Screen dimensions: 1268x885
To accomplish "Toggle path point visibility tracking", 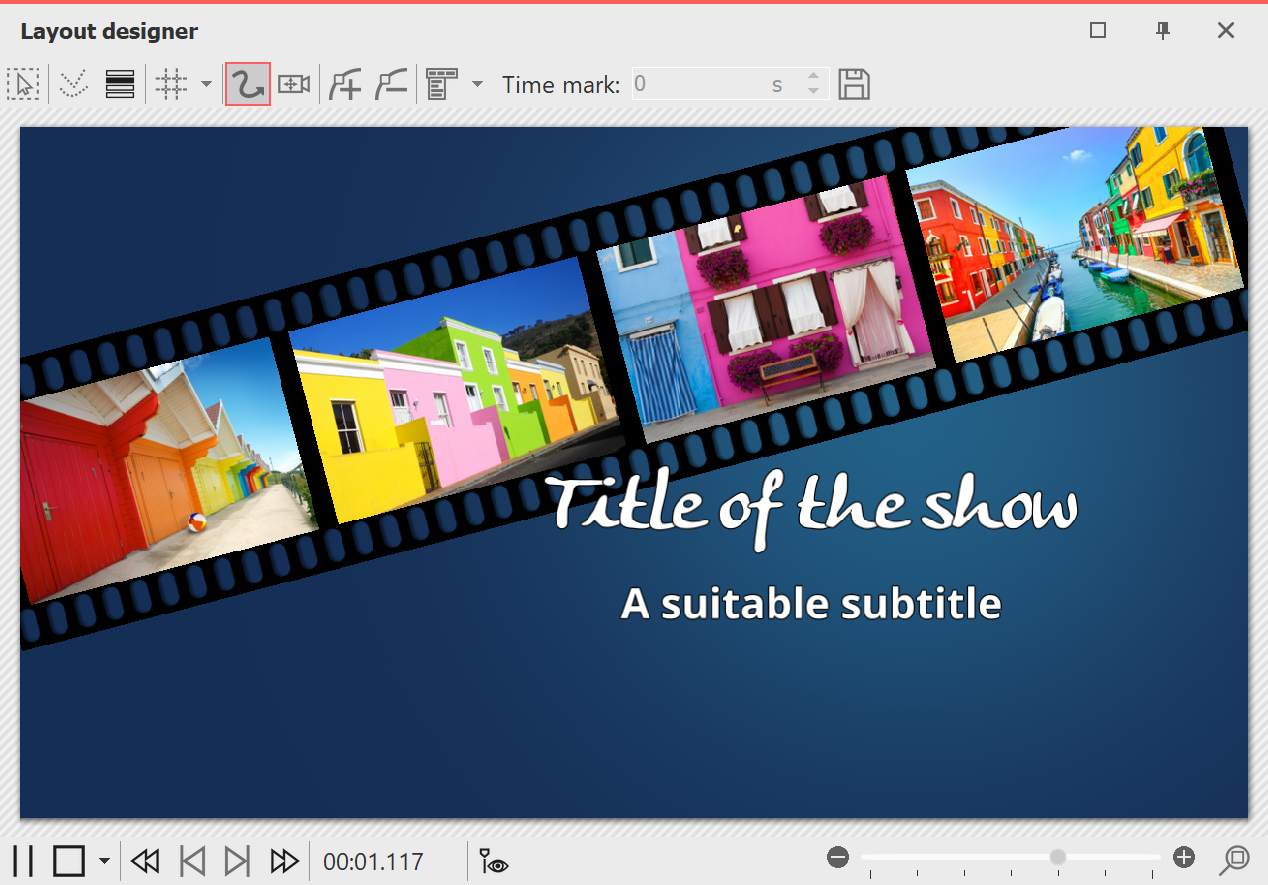I will tap(493, 860).
